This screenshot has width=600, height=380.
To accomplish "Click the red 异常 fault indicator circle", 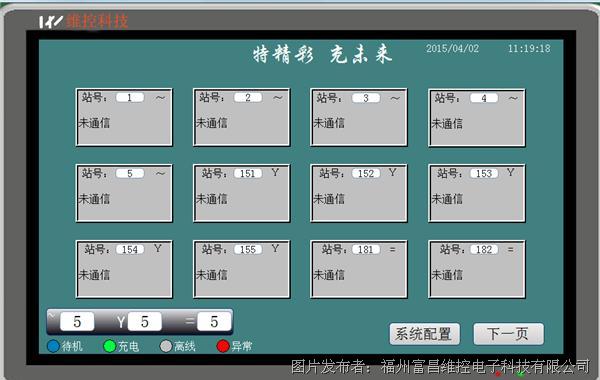I will tap(223, 346).
